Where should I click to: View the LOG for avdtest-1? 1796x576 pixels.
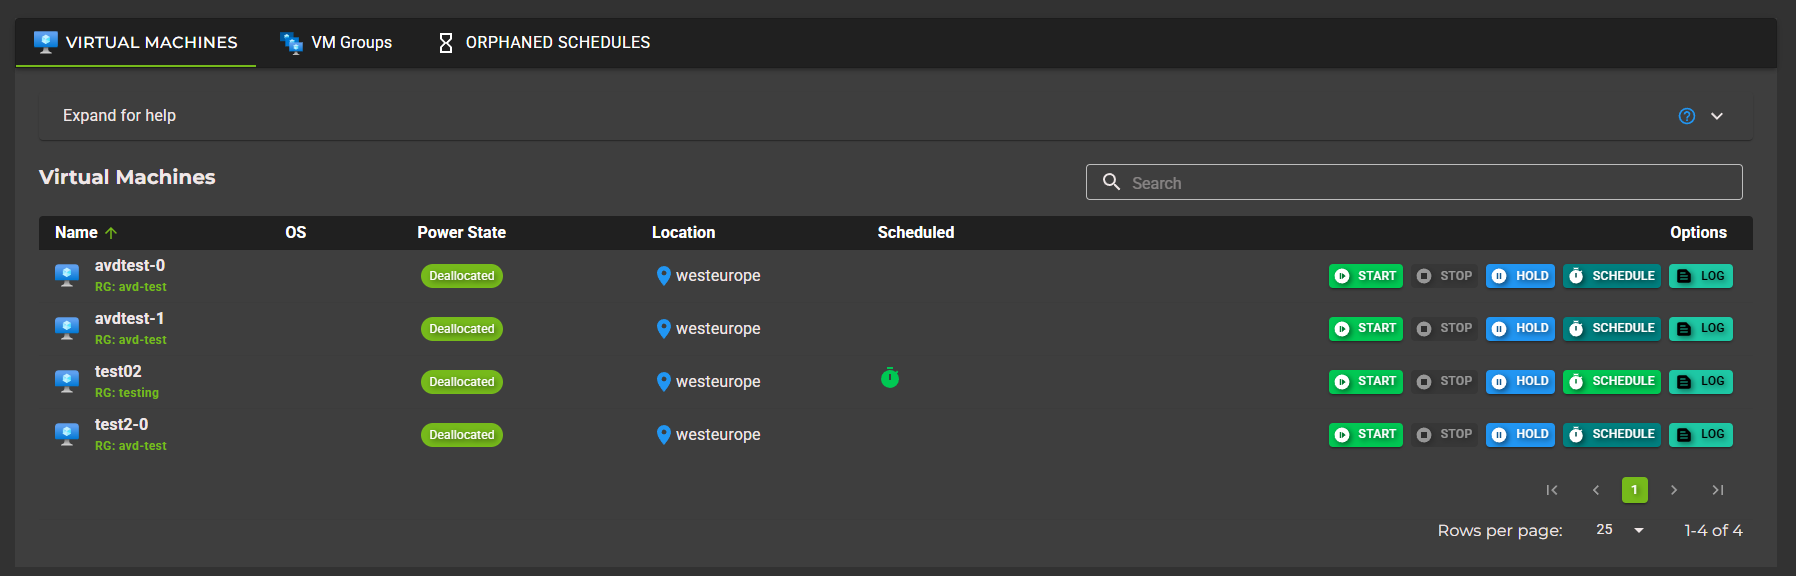click(1701, 328)
